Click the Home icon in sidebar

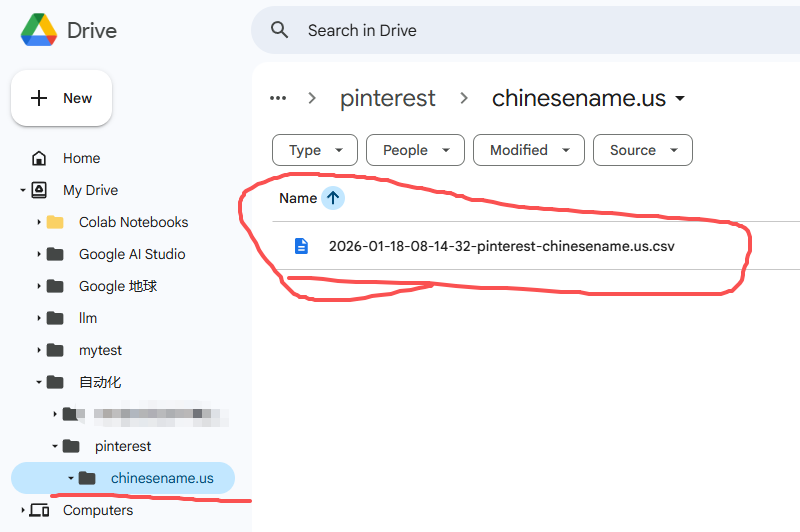[x=39, y=158]
